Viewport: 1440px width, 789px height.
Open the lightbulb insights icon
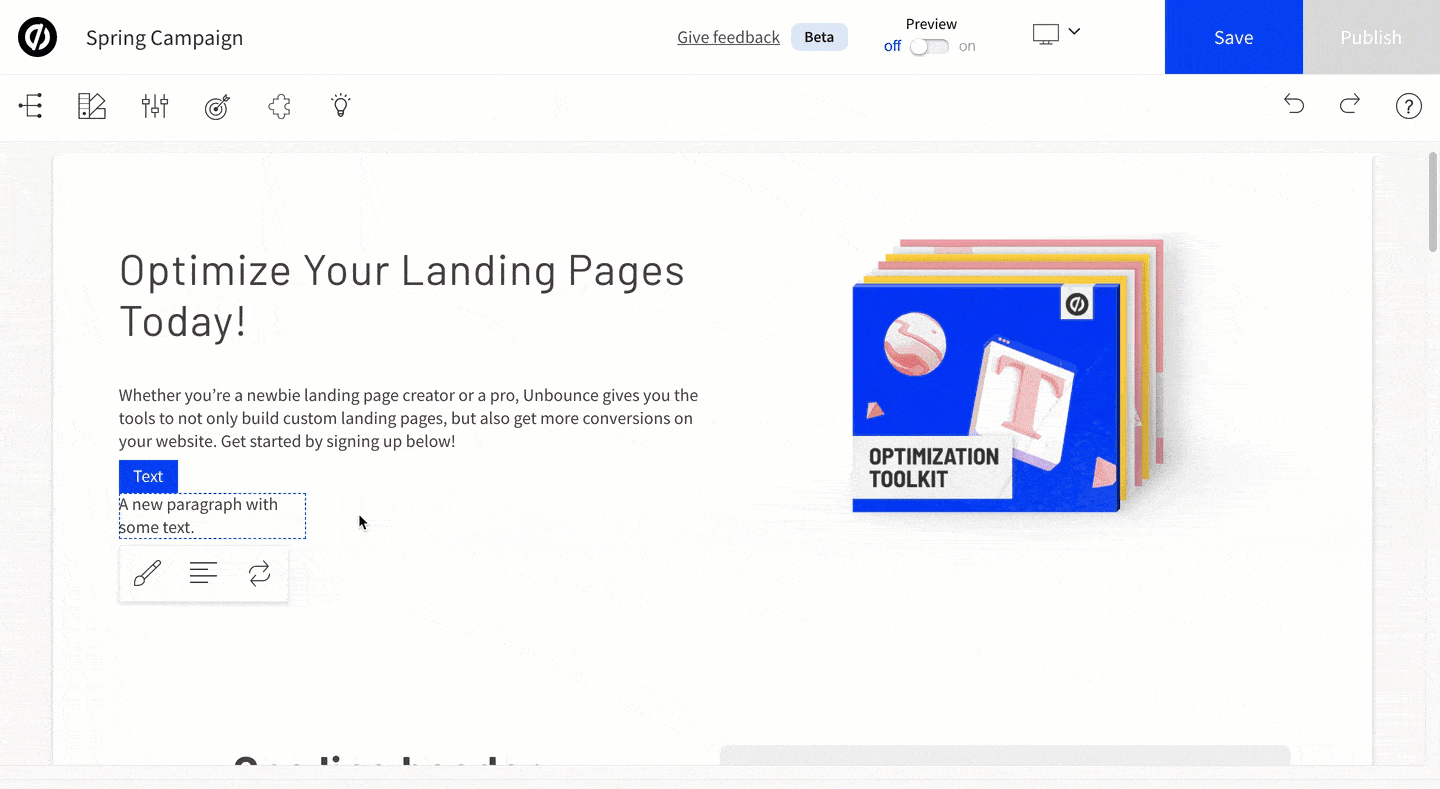(x=341, y=106)
